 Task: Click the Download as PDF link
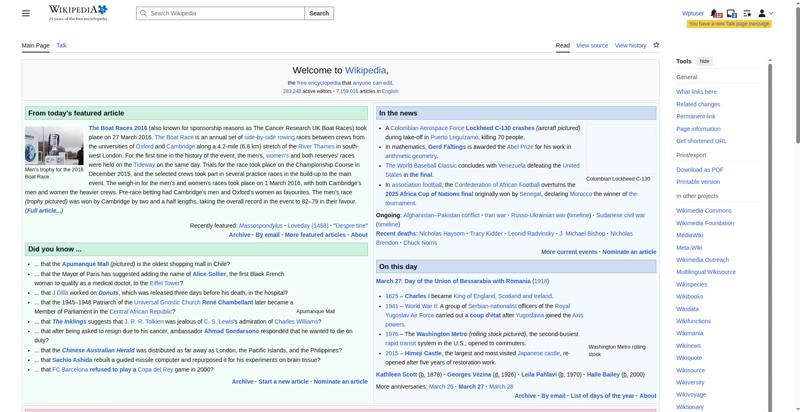click(x=699, y=170)
